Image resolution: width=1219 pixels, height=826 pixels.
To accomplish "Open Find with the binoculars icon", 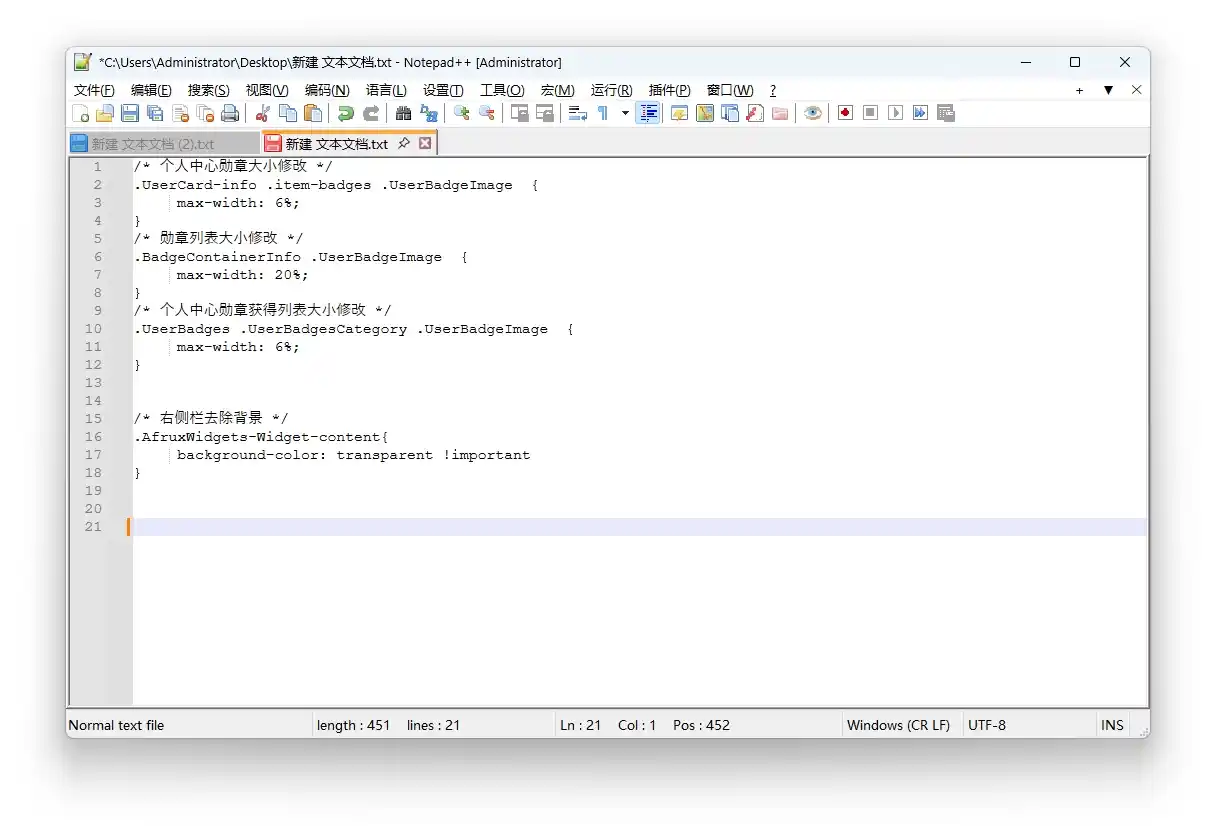I will point(403,113).
